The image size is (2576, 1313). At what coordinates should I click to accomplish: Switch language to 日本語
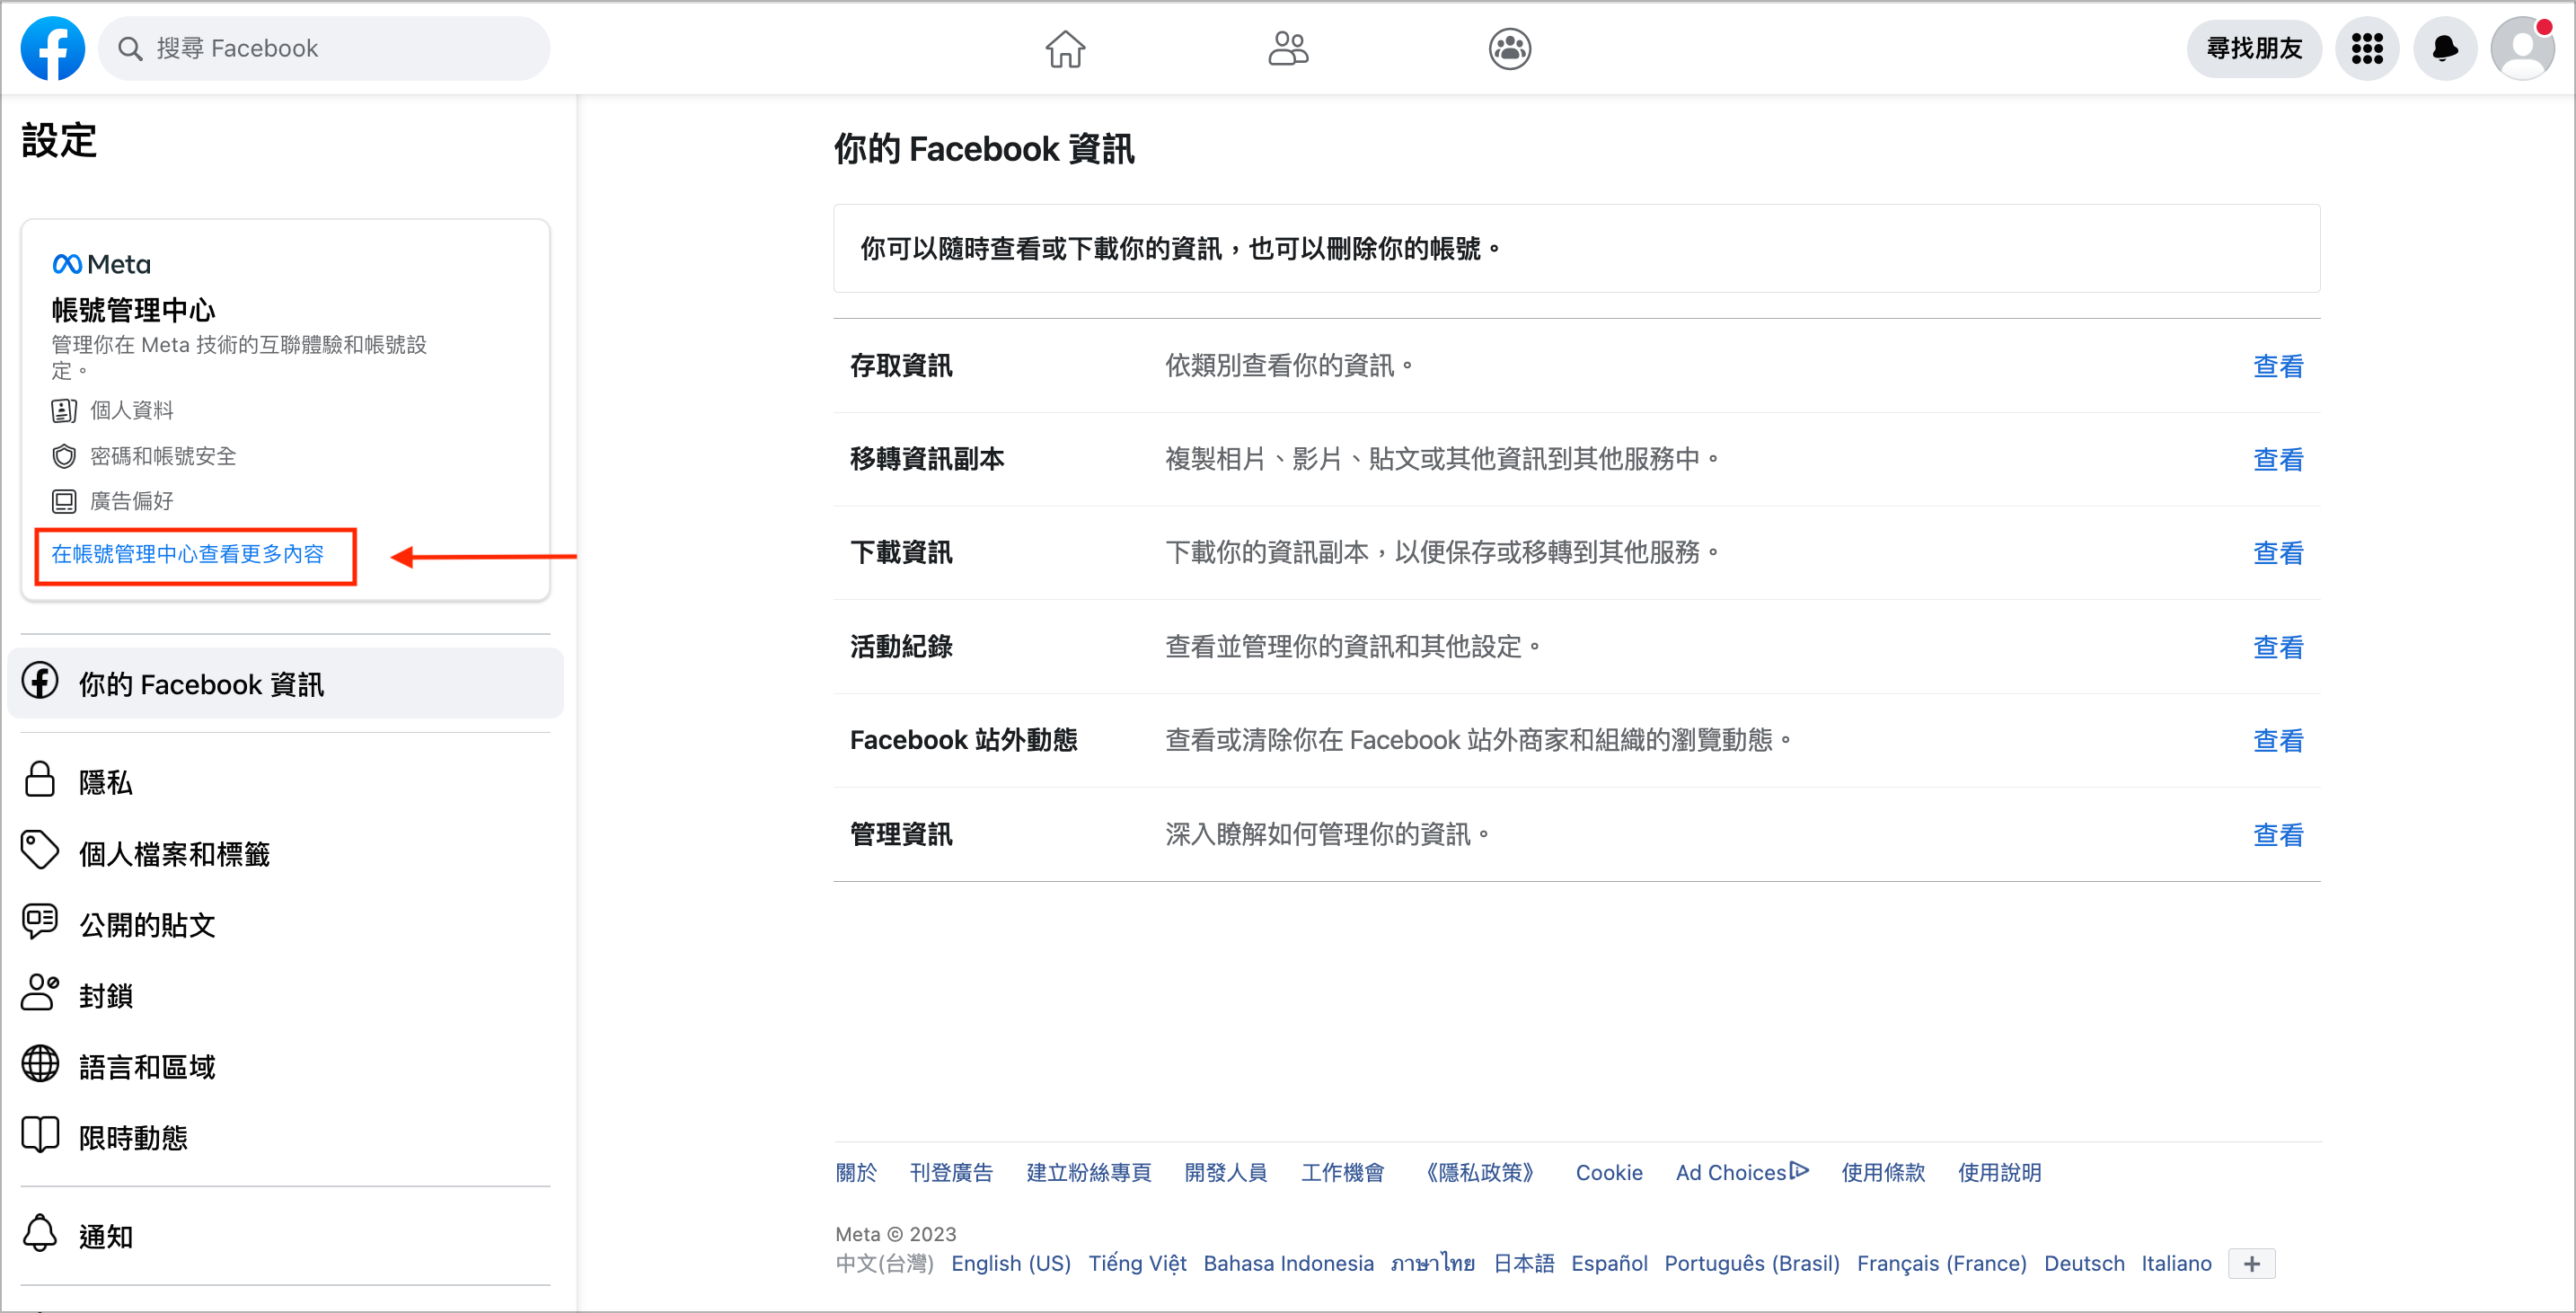pos(1523,1263)
